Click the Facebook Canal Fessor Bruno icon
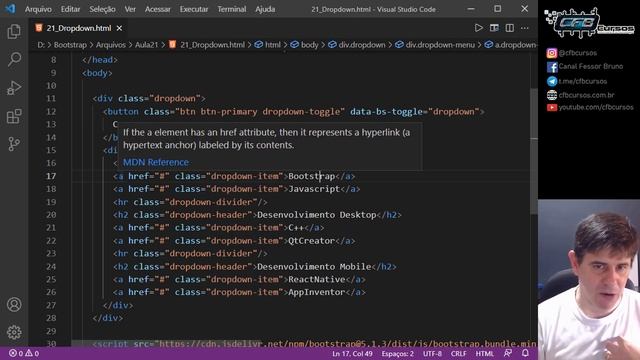This screenshot has height=360, width=640. click(552, 67)
